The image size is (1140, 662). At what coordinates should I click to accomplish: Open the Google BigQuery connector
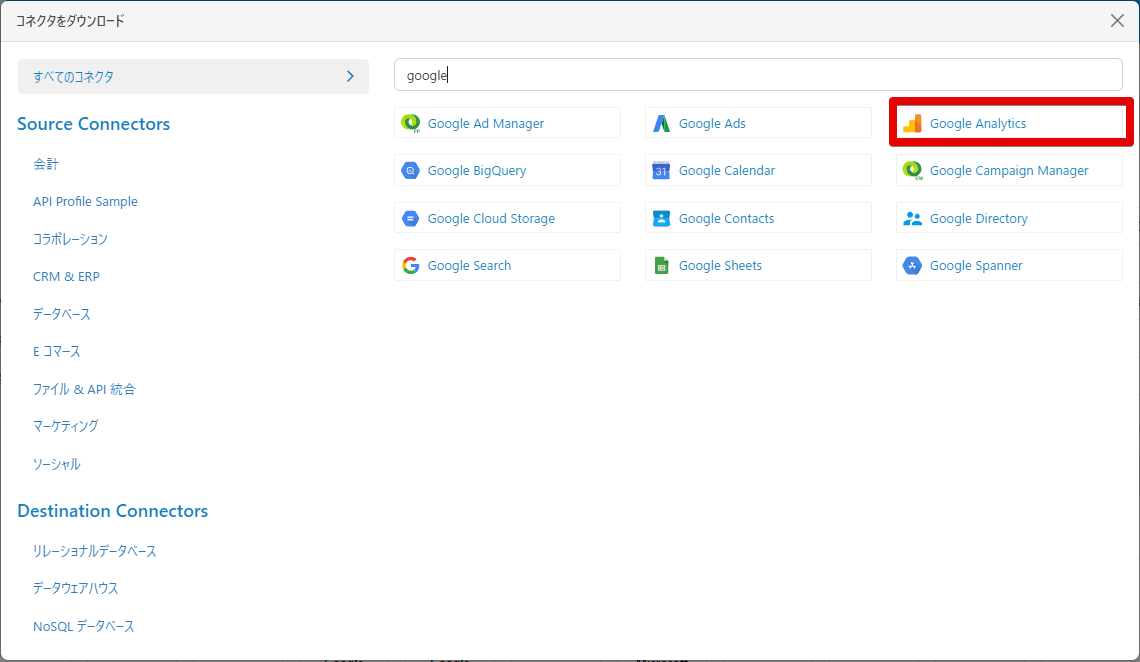point(507,170)
